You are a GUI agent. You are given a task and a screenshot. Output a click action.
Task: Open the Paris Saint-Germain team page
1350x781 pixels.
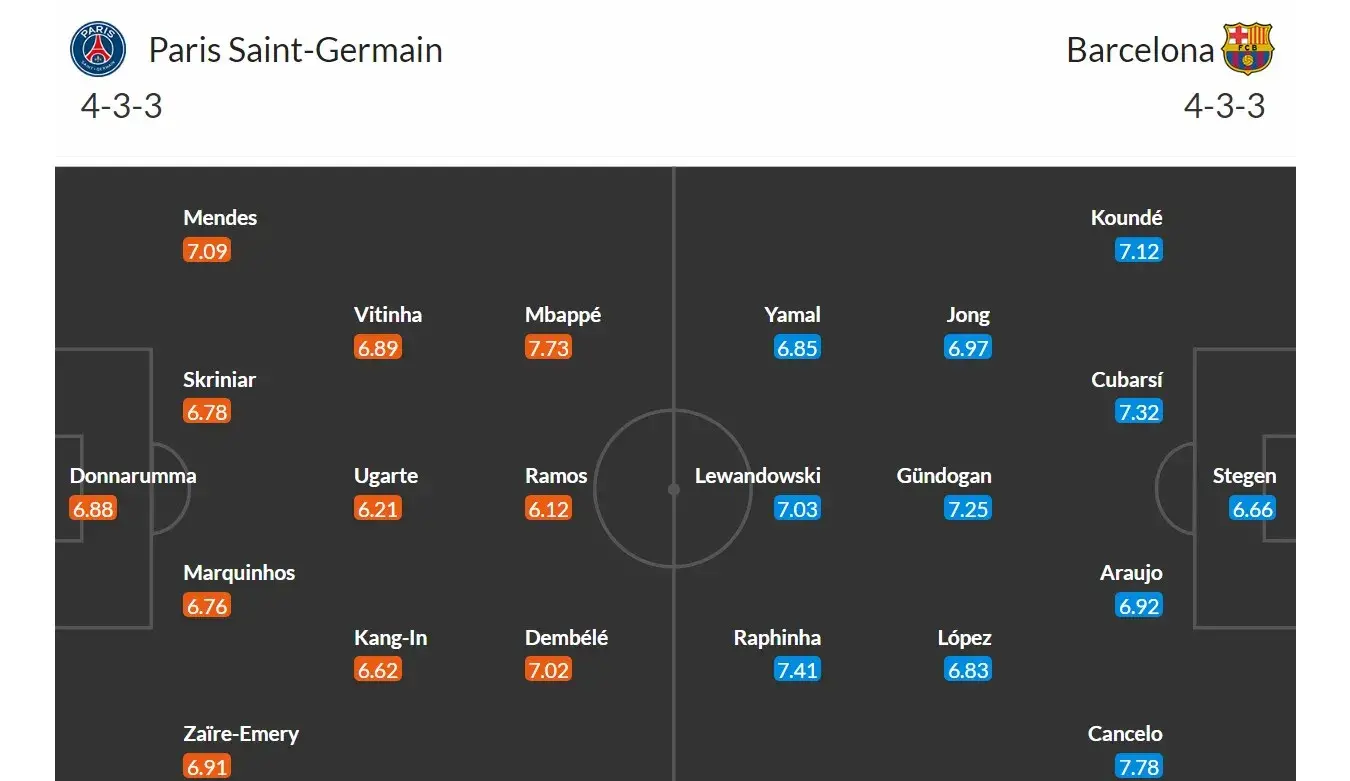(295, 50)
